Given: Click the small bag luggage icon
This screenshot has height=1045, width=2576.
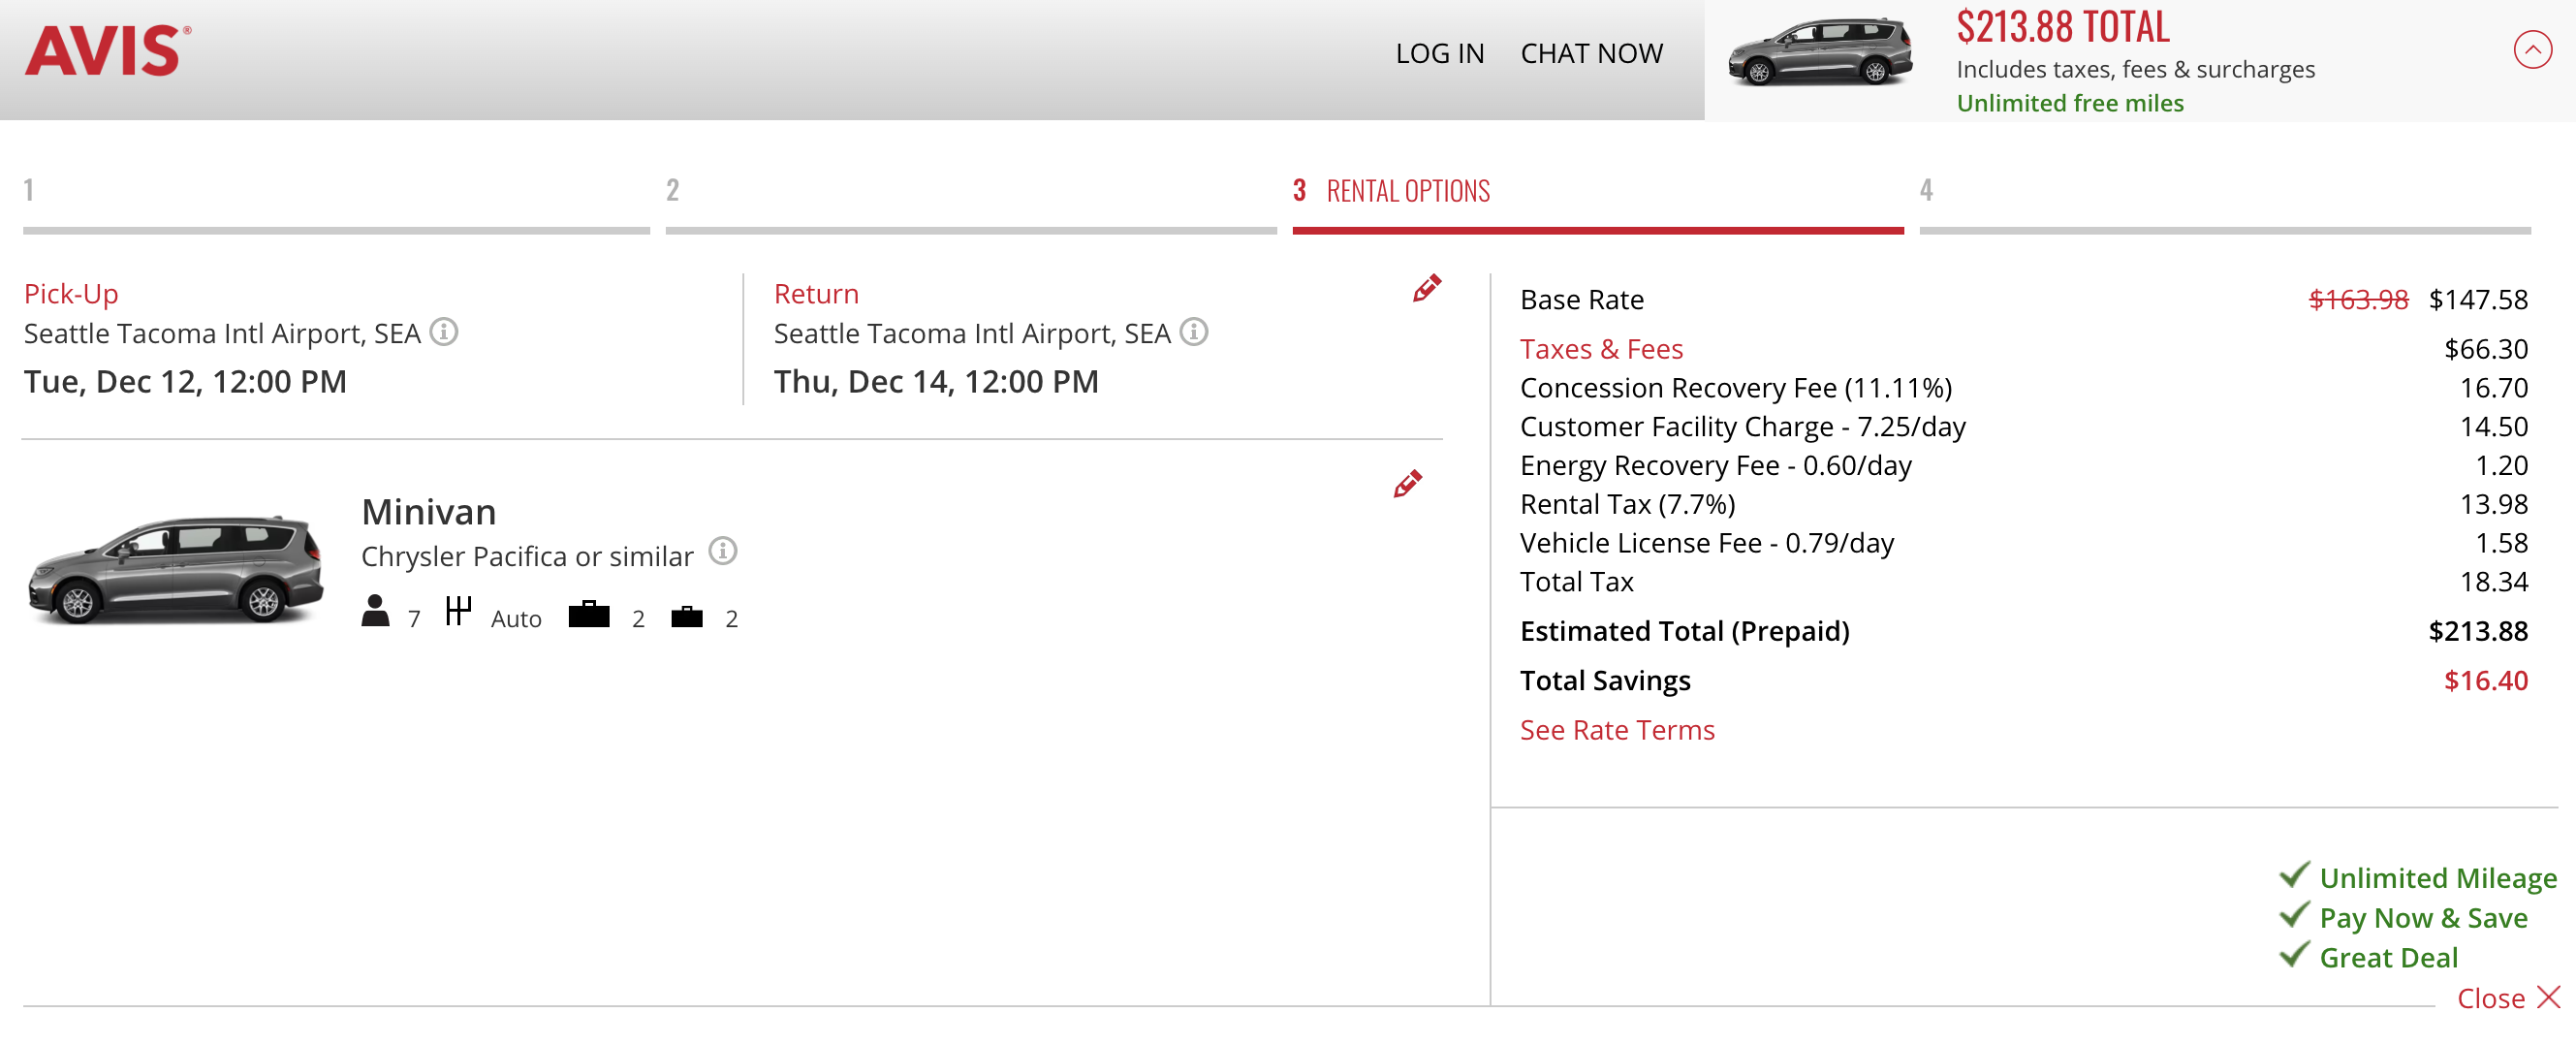Looking at the screenshot, I should pos(687,617).
